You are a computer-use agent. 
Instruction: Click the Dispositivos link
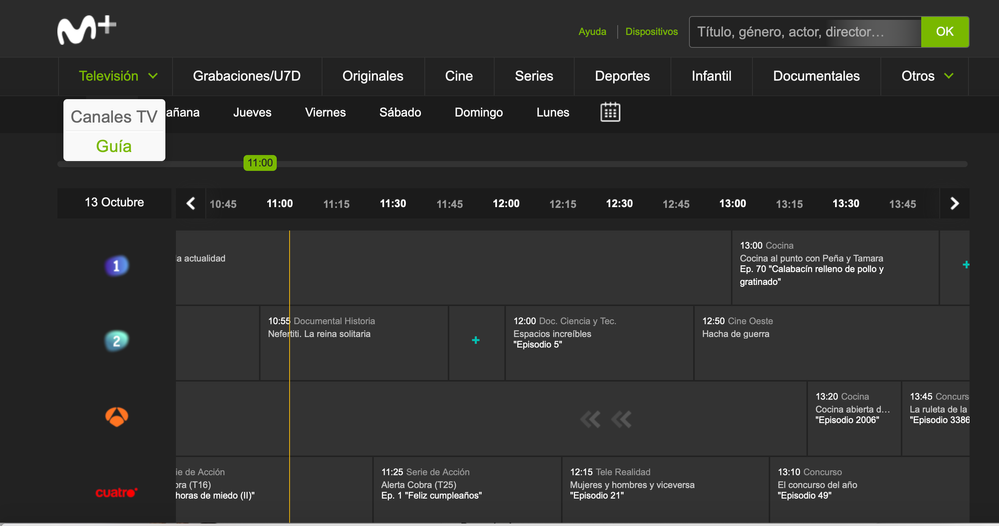pyautogui.click(x=651, y=32)
